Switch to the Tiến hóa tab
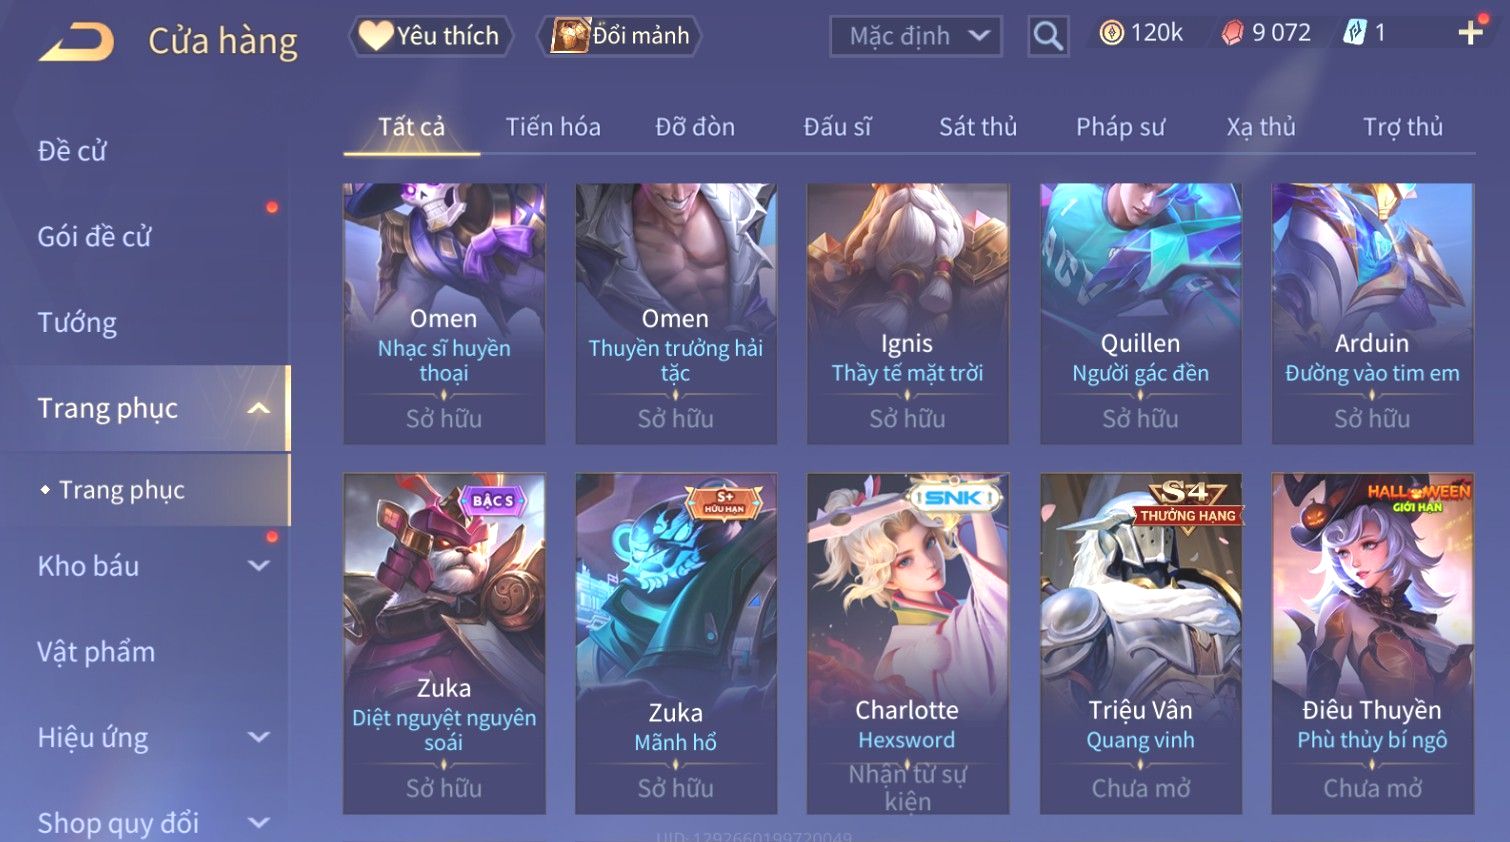This screenshot has height=842, width=1510. (x=553, y=127)
